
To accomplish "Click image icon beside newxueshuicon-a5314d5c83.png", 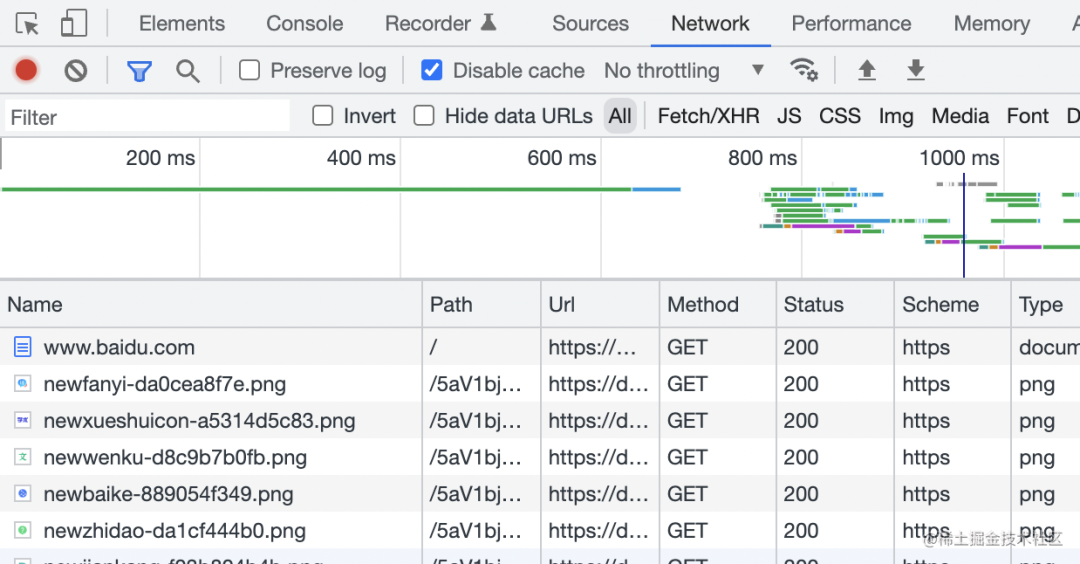I will [23, 420].
